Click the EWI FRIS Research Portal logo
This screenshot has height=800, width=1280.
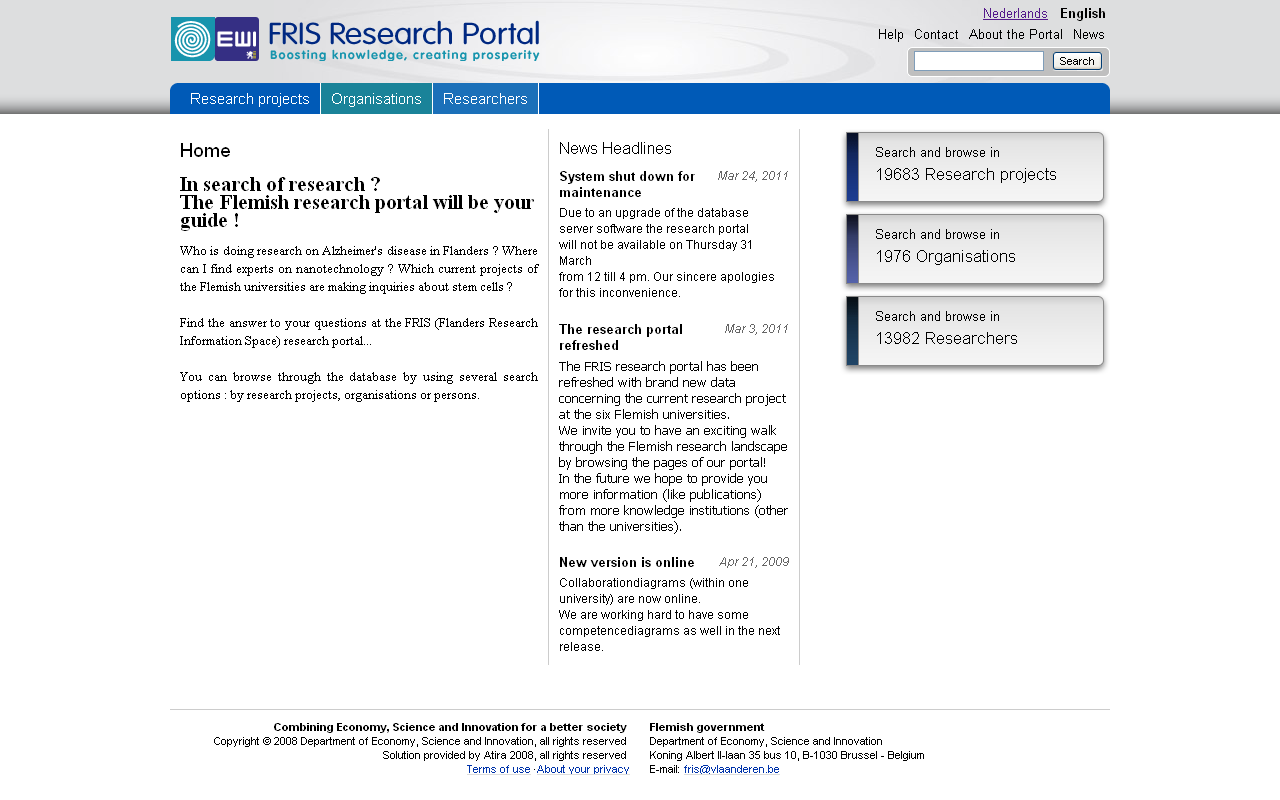point(355,40)
